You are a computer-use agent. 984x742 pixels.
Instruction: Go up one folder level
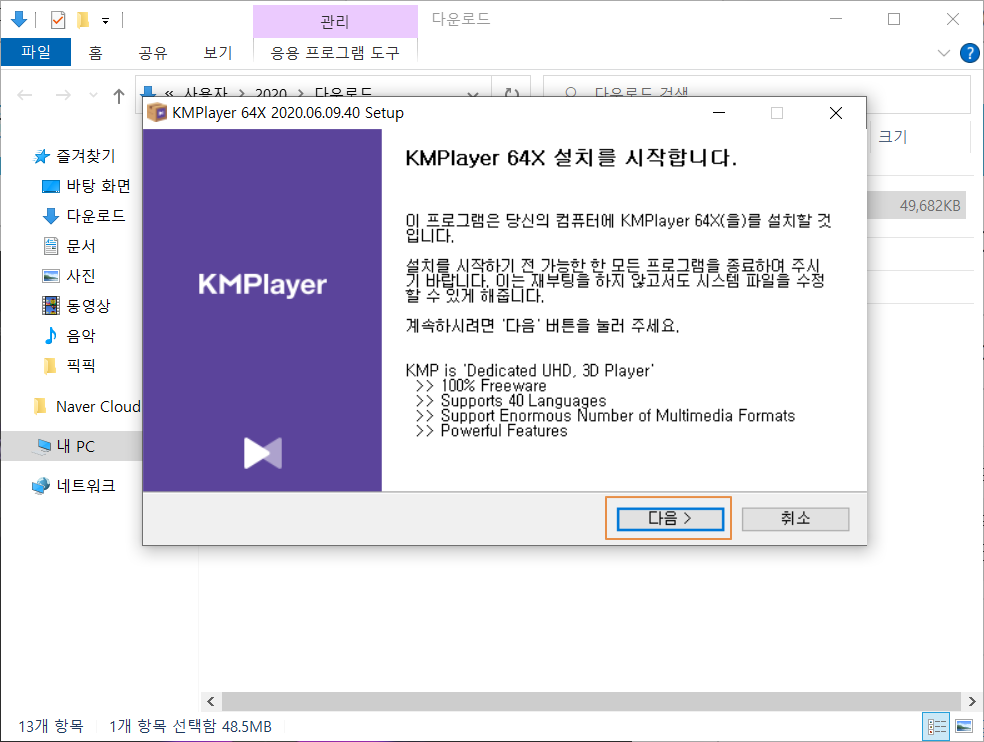(119, 96)
